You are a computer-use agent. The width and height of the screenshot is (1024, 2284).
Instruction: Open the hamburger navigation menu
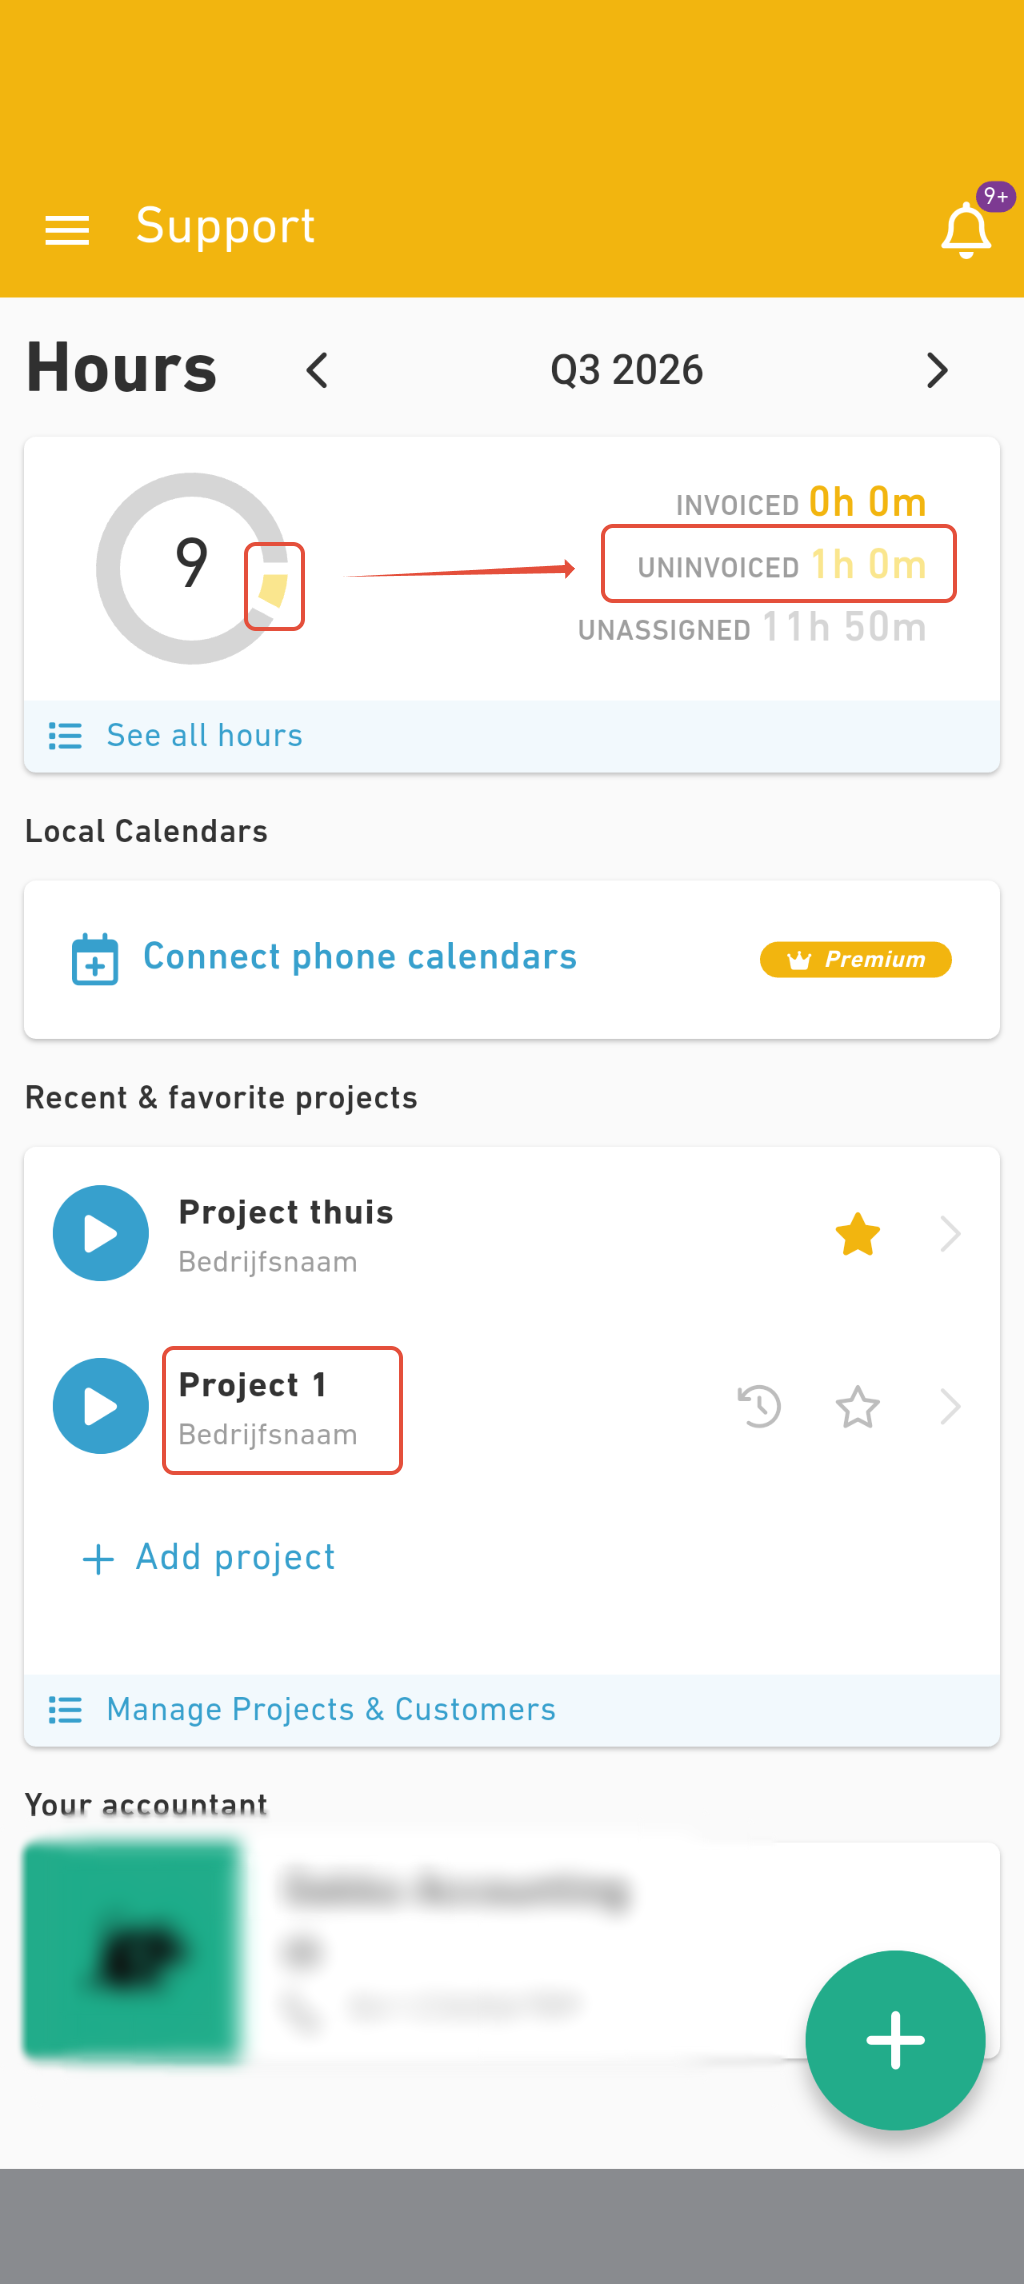67,230
